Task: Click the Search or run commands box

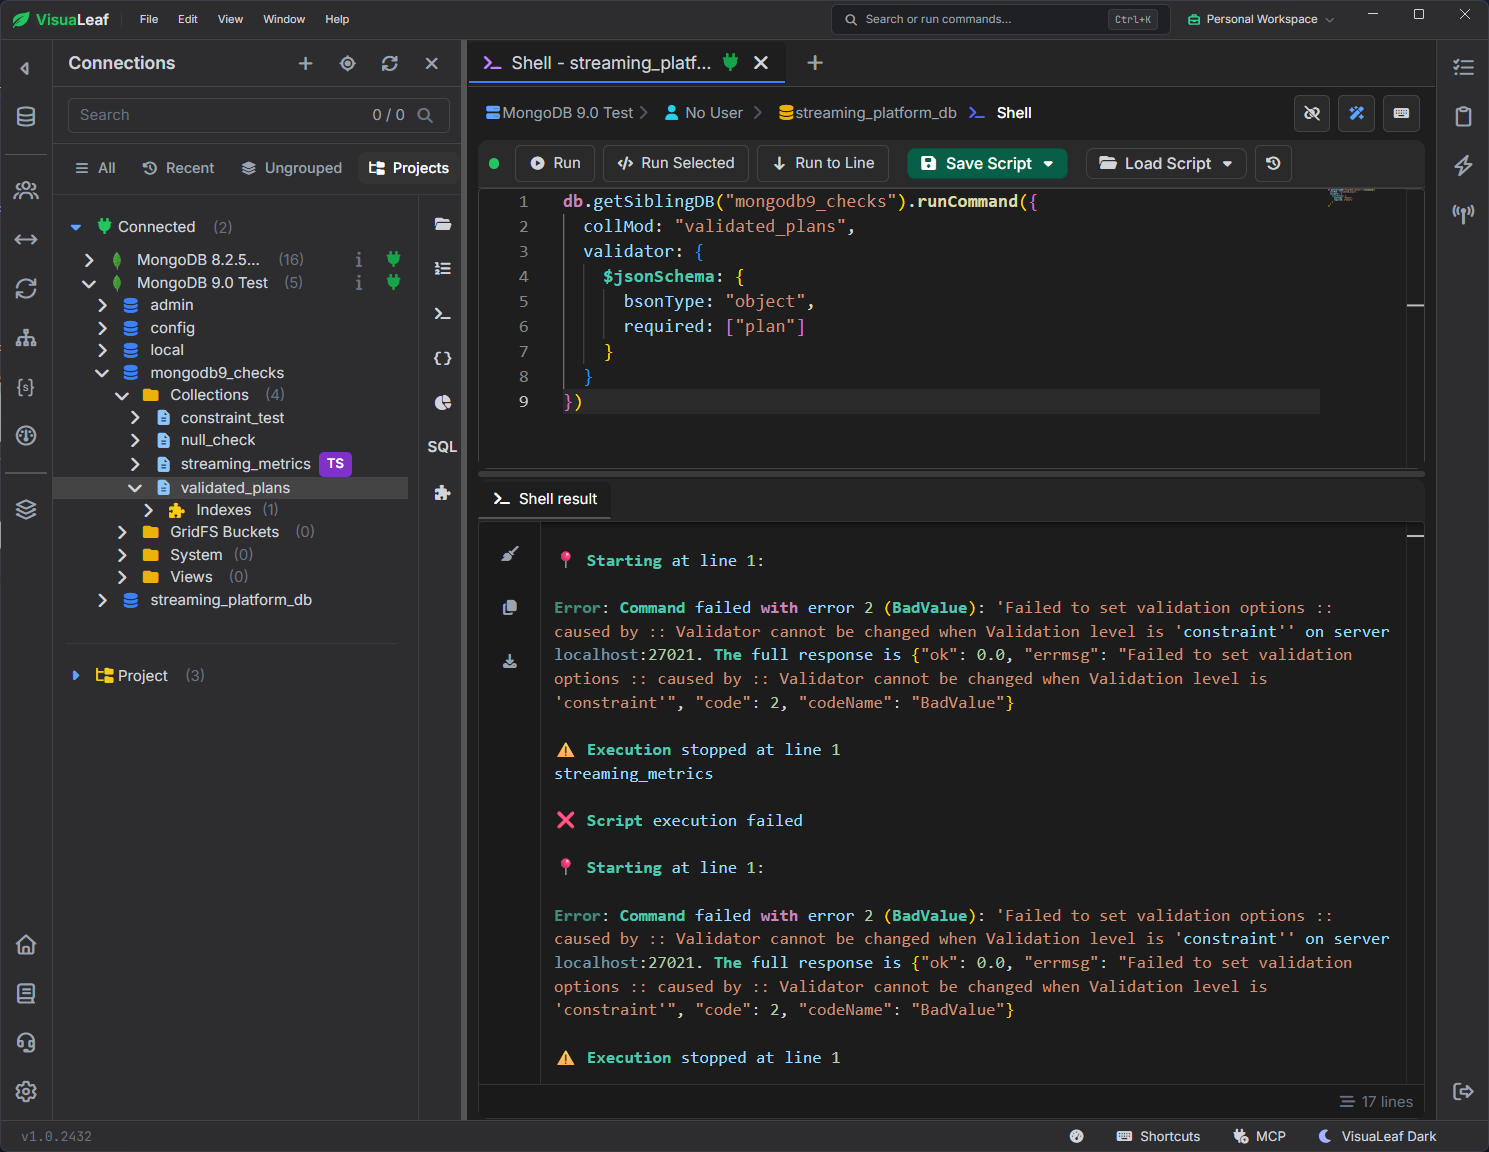Action: (x=1000, y=19)
